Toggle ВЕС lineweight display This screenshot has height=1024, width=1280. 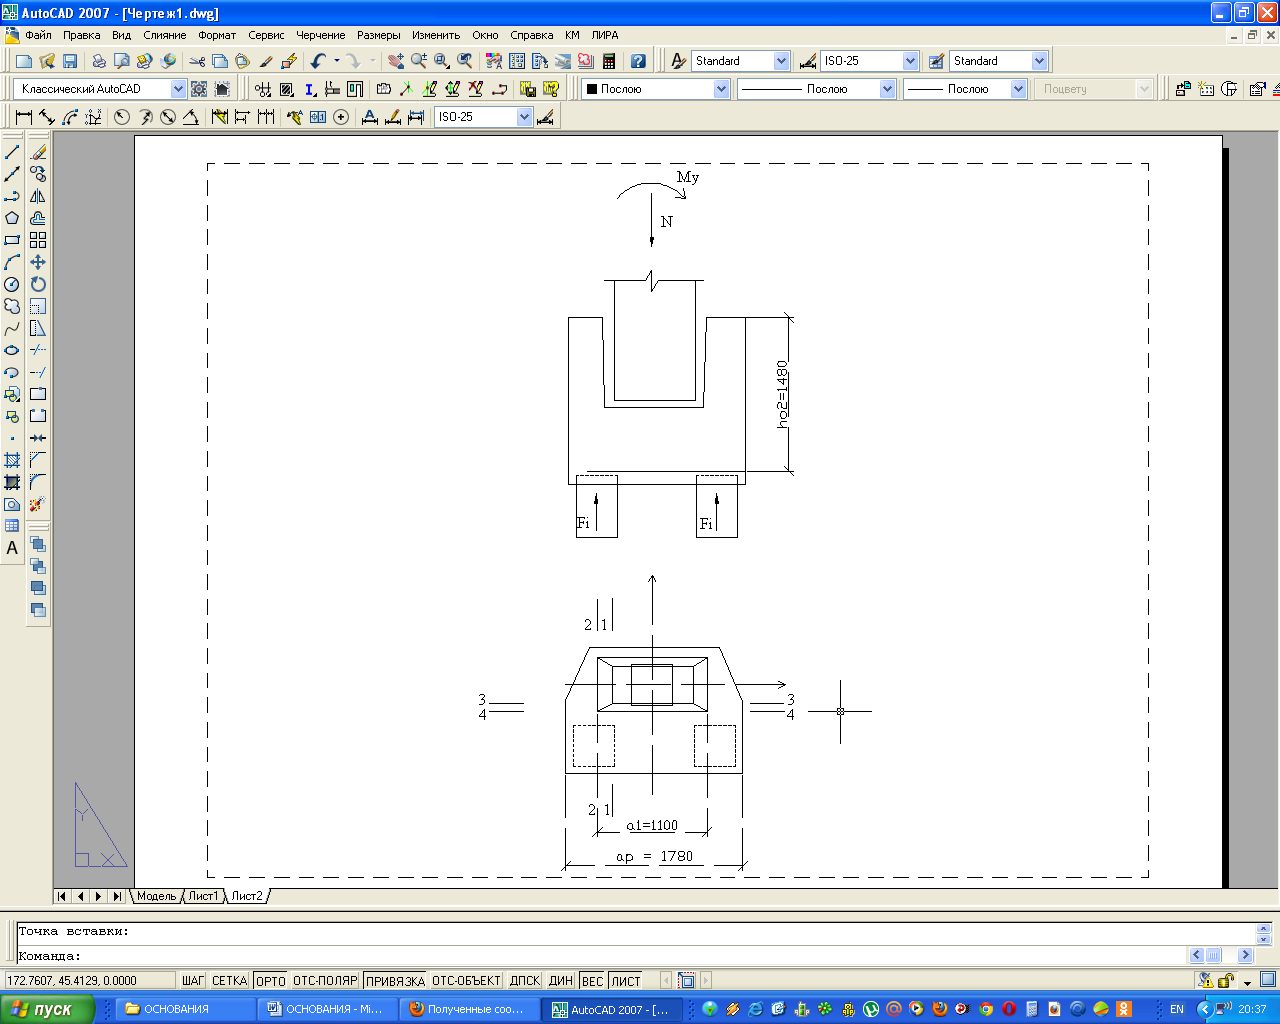(x=593, y=981)
